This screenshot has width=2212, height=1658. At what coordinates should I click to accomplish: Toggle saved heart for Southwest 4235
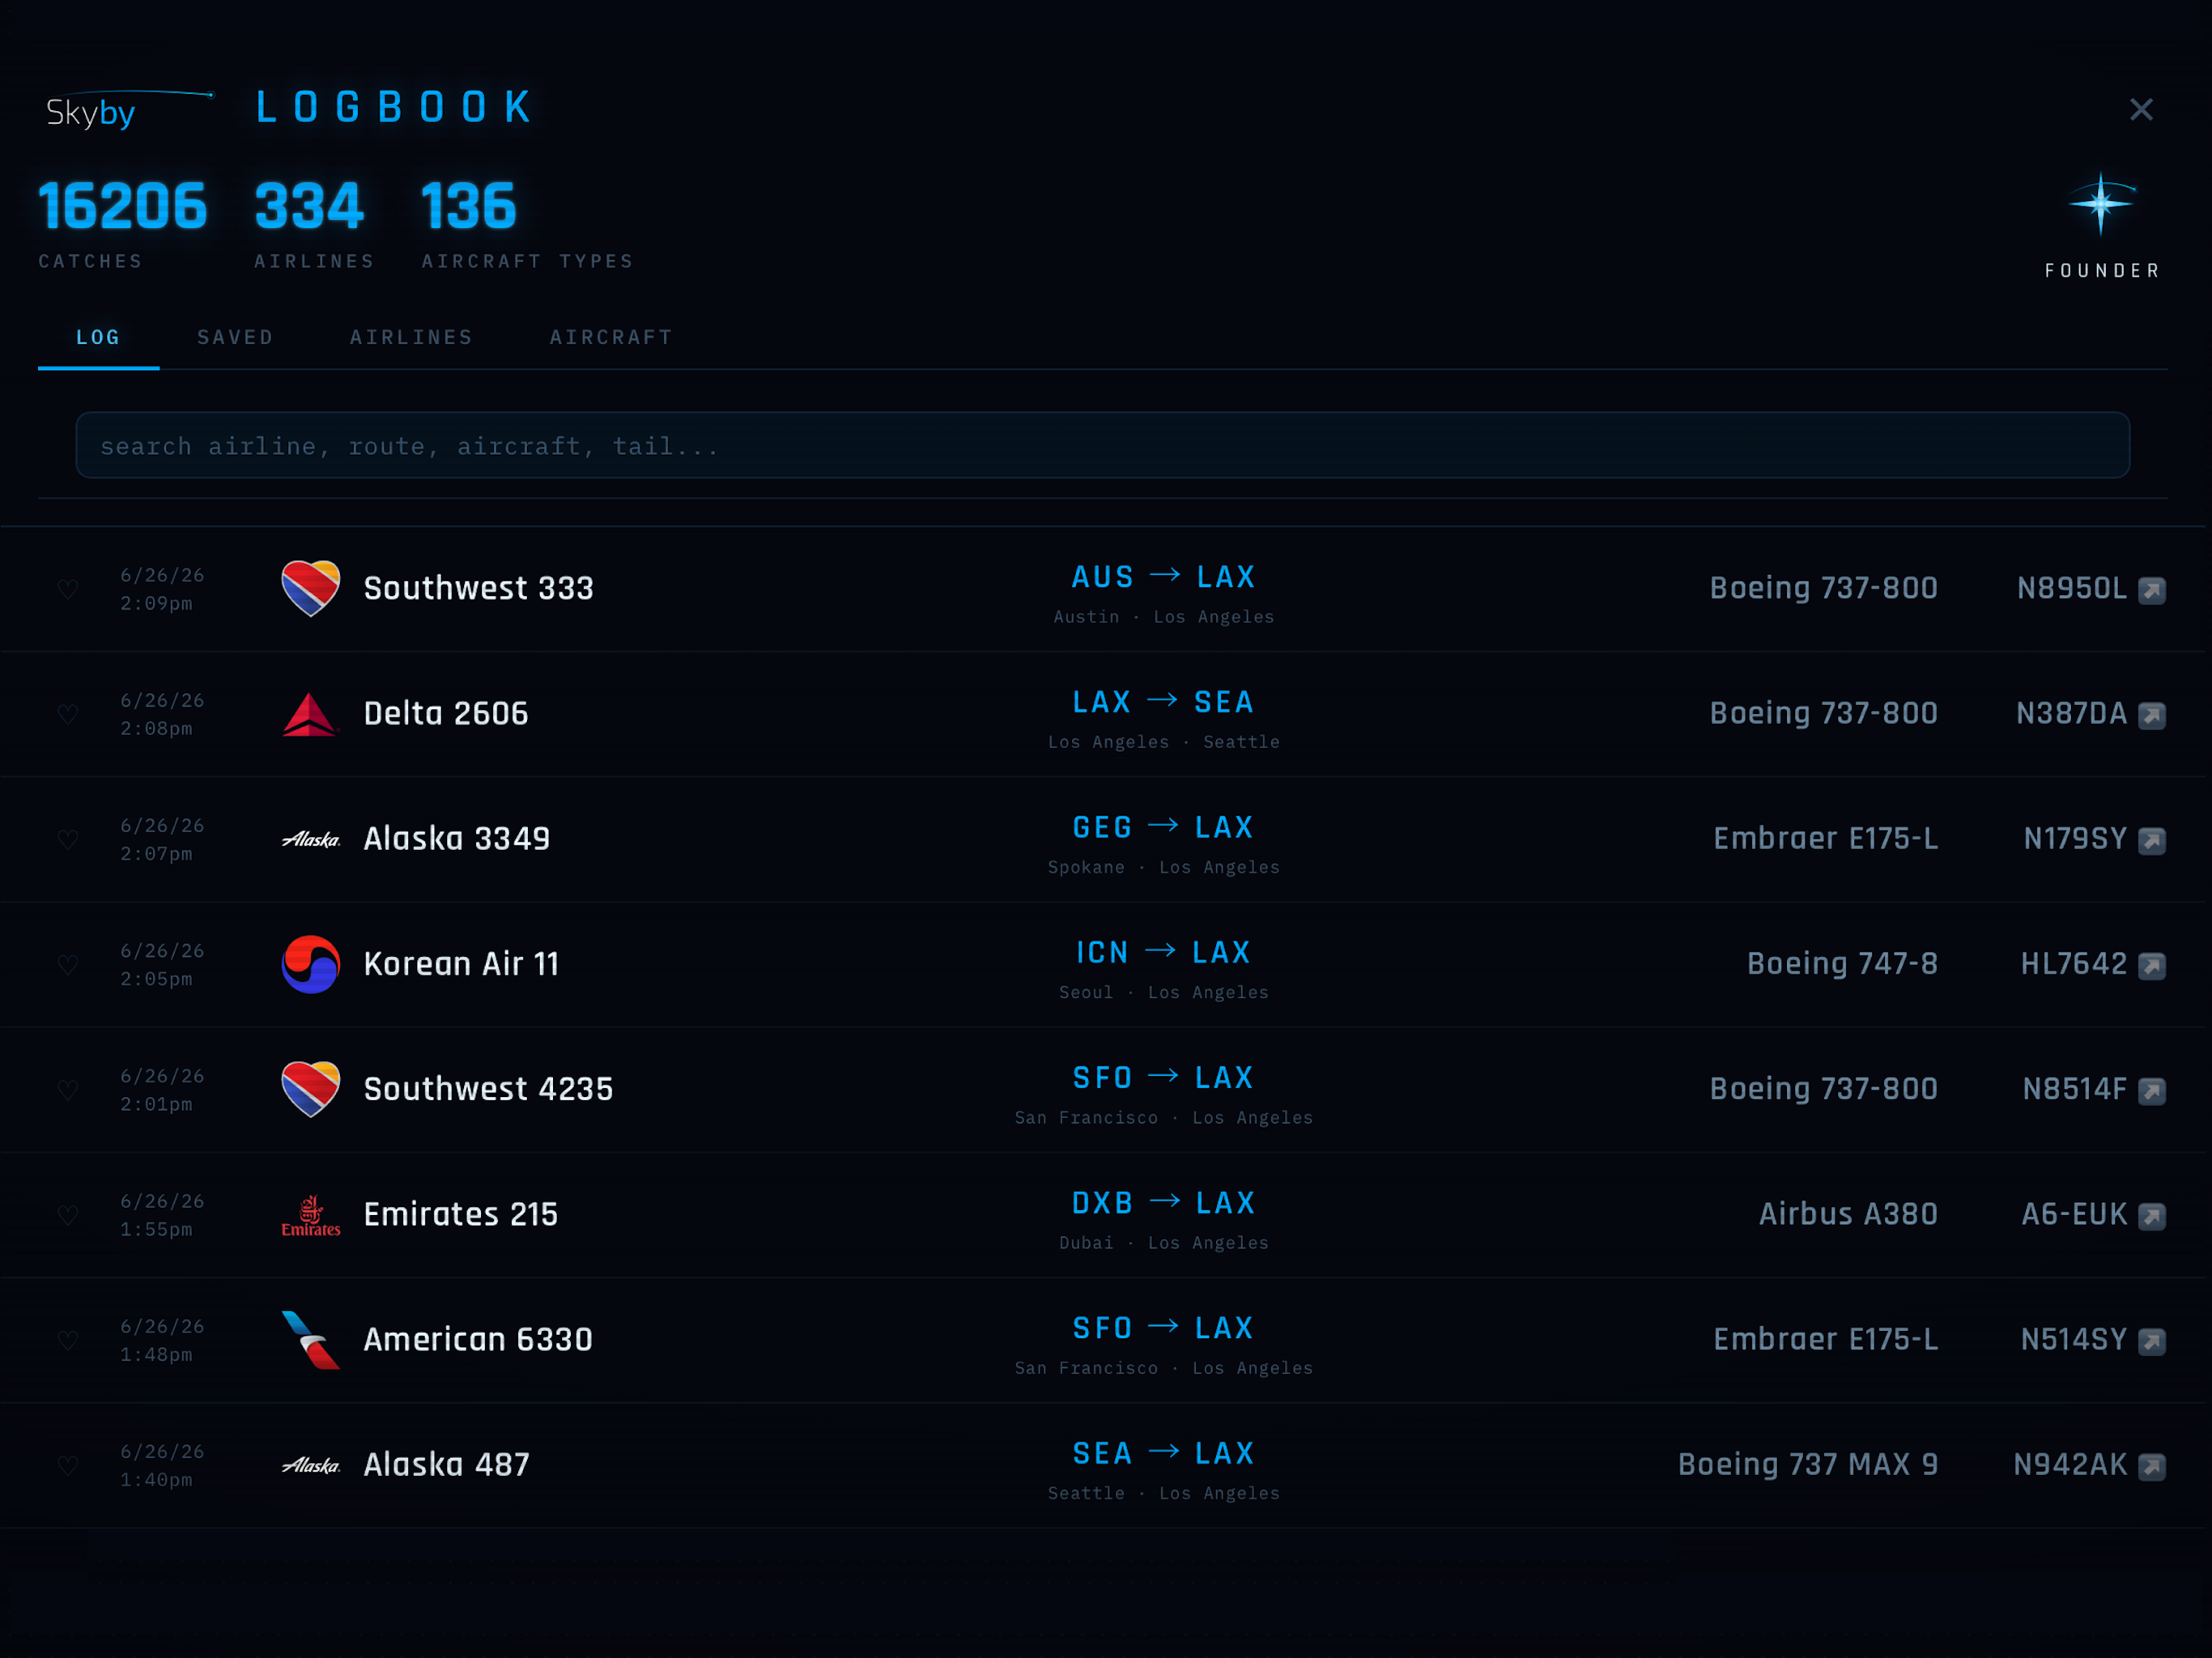click(68, 1089)
